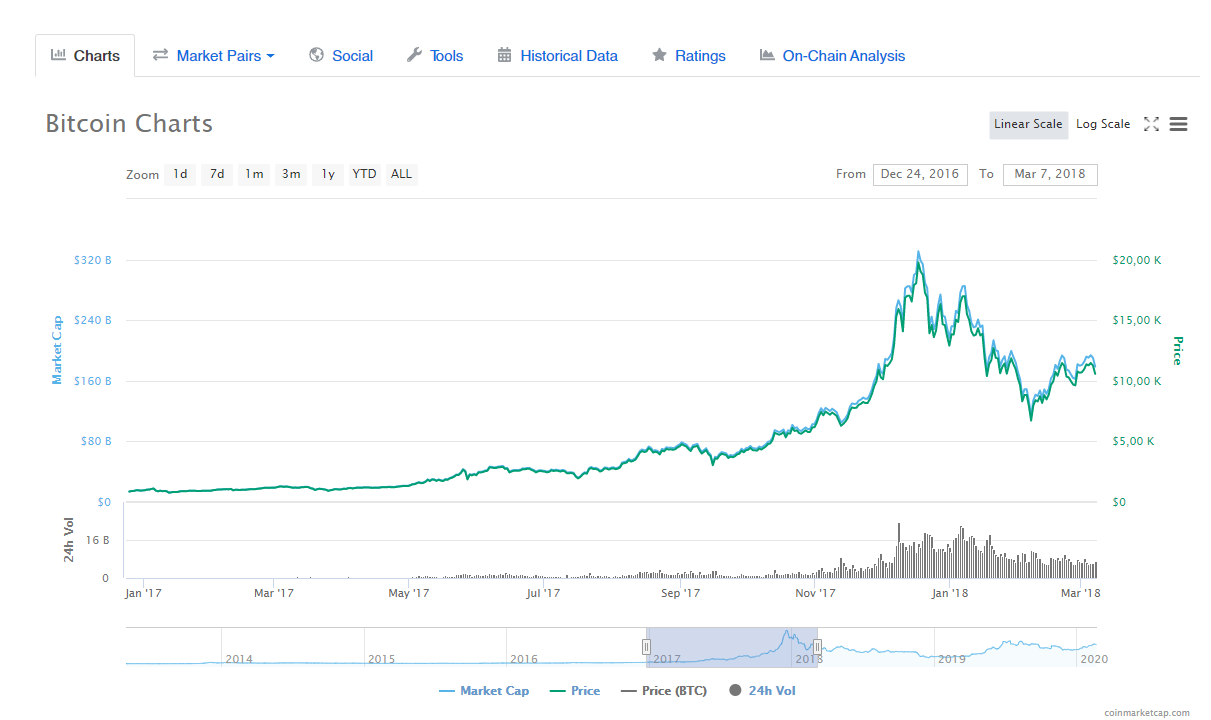Viewport: 1211px width, 720px height.
Task: Click the shaded navigator selection range
Action: coord(732,647)
